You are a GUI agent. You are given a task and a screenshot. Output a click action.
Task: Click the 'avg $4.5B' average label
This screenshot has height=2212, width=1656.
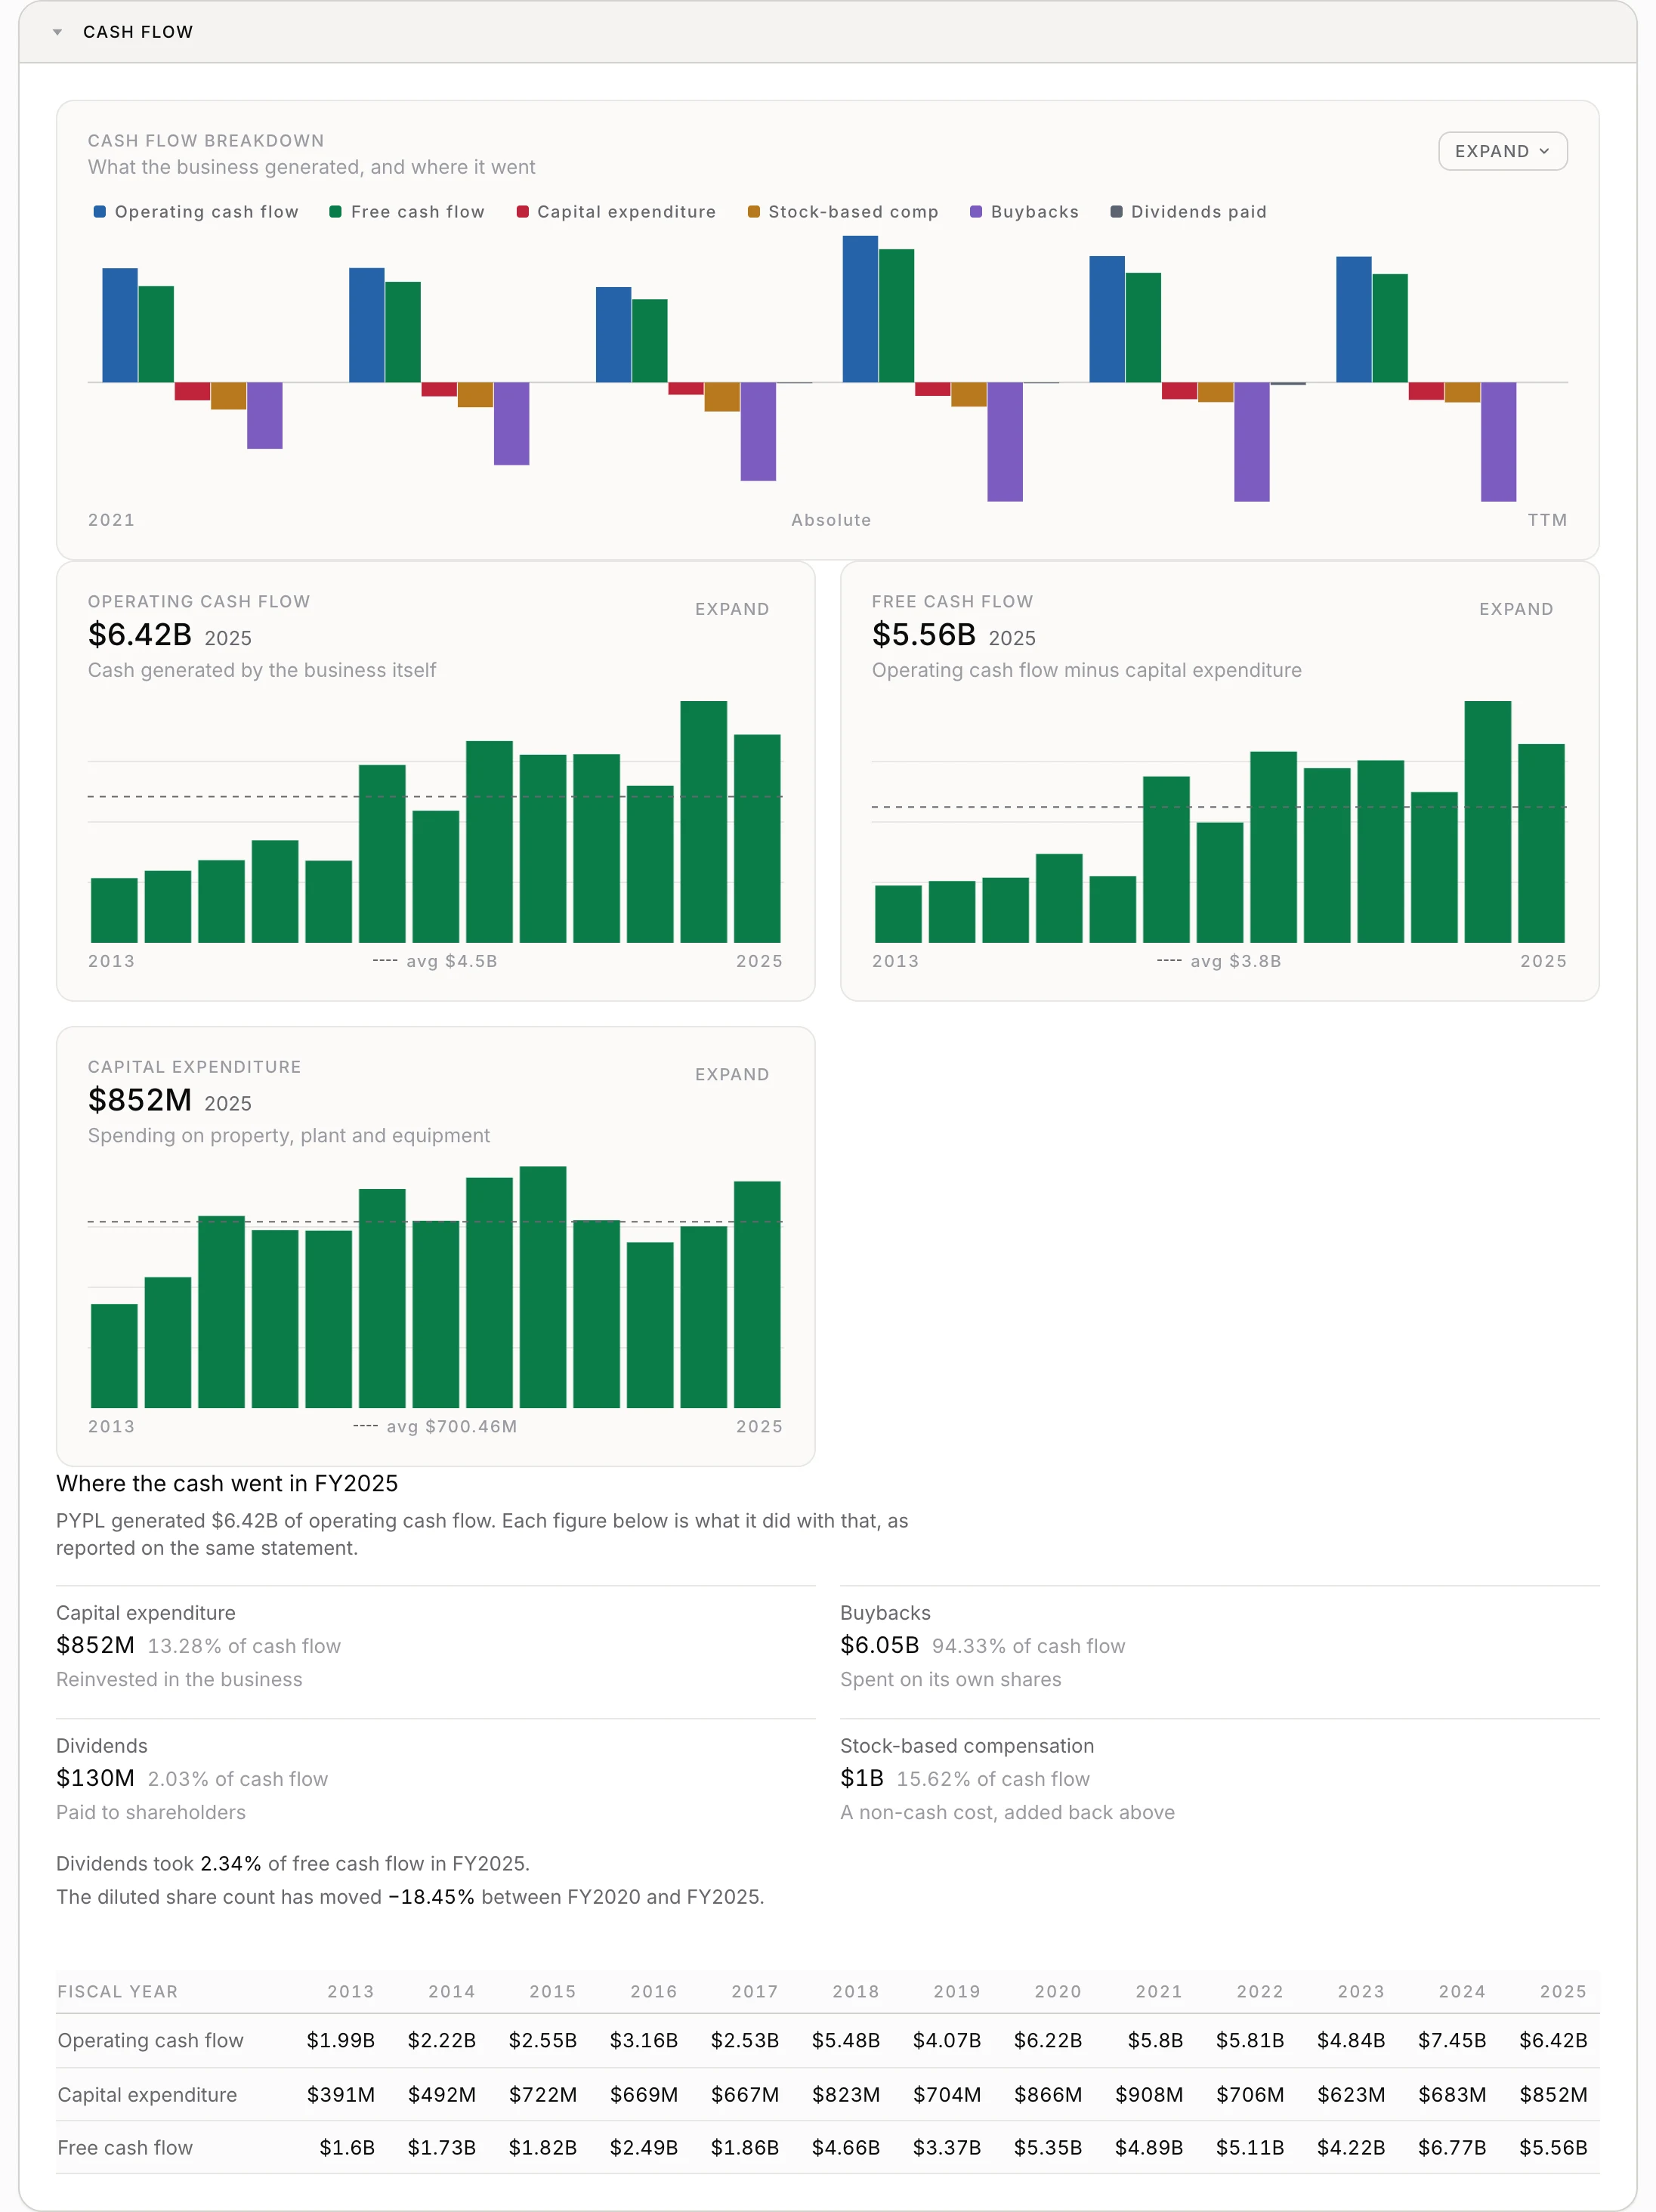pyautogui.click(x=451, y=961)
